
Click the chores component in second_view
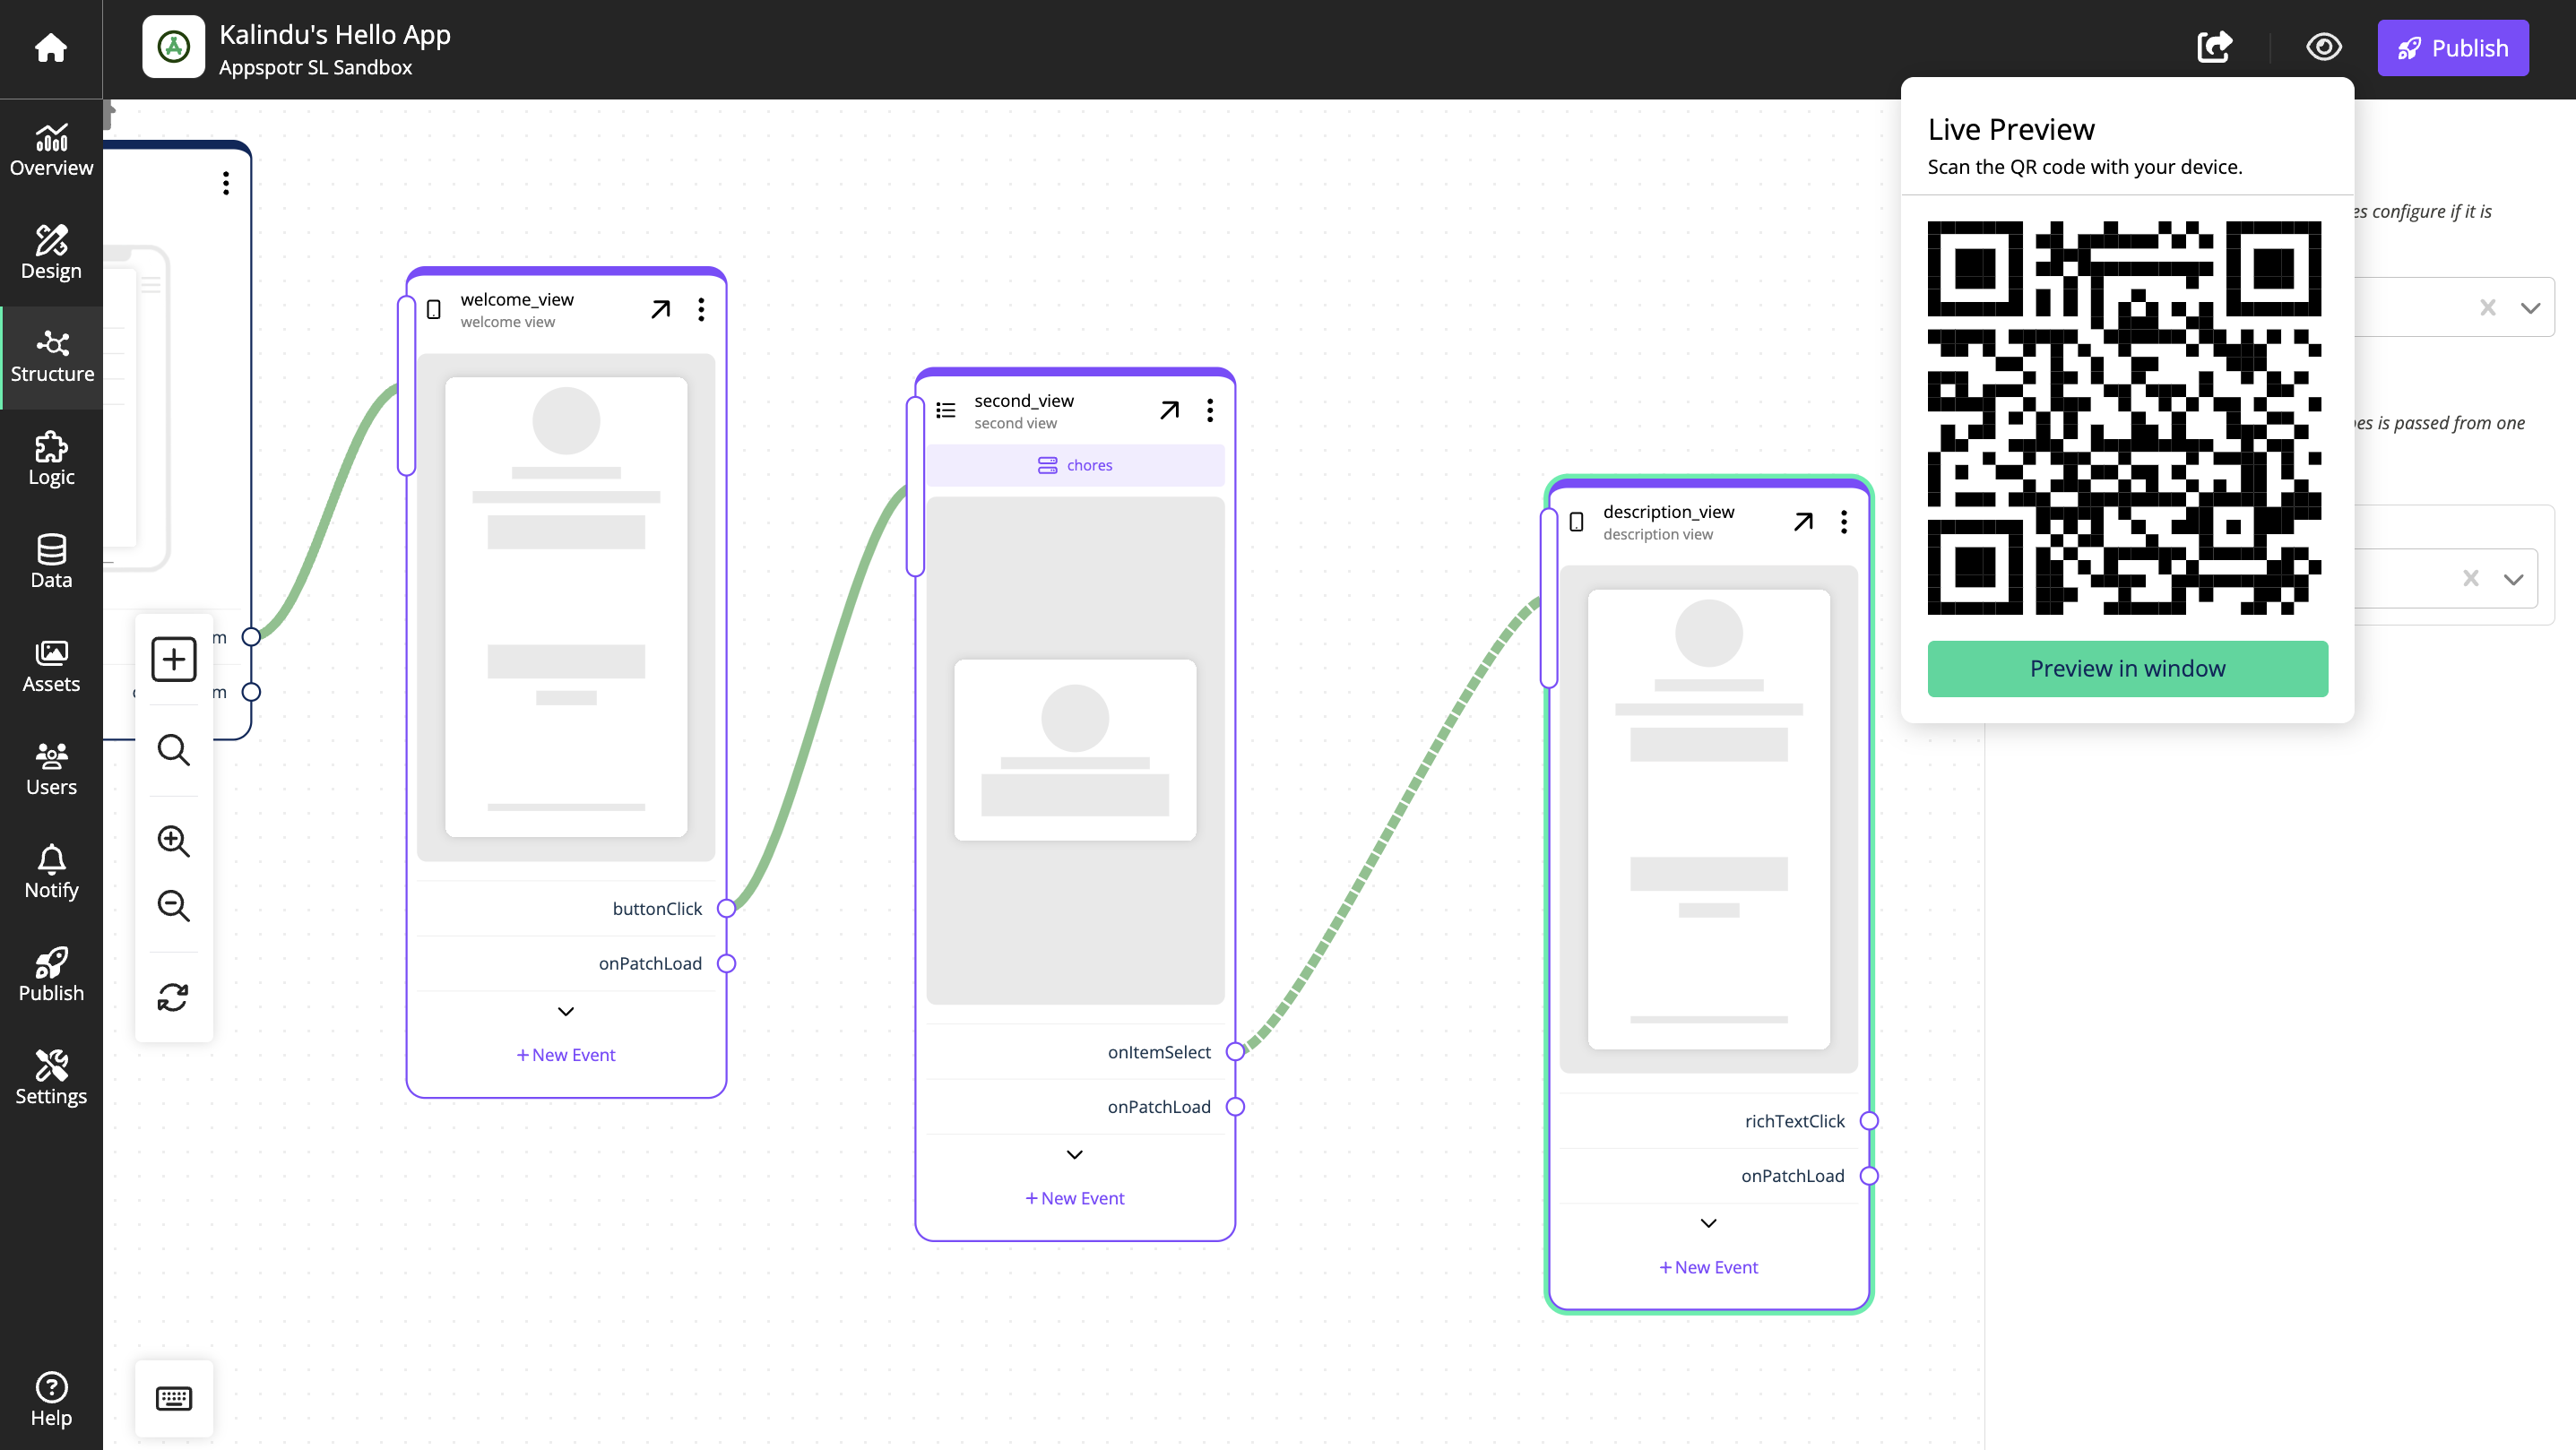click(x=1074, y=463)
